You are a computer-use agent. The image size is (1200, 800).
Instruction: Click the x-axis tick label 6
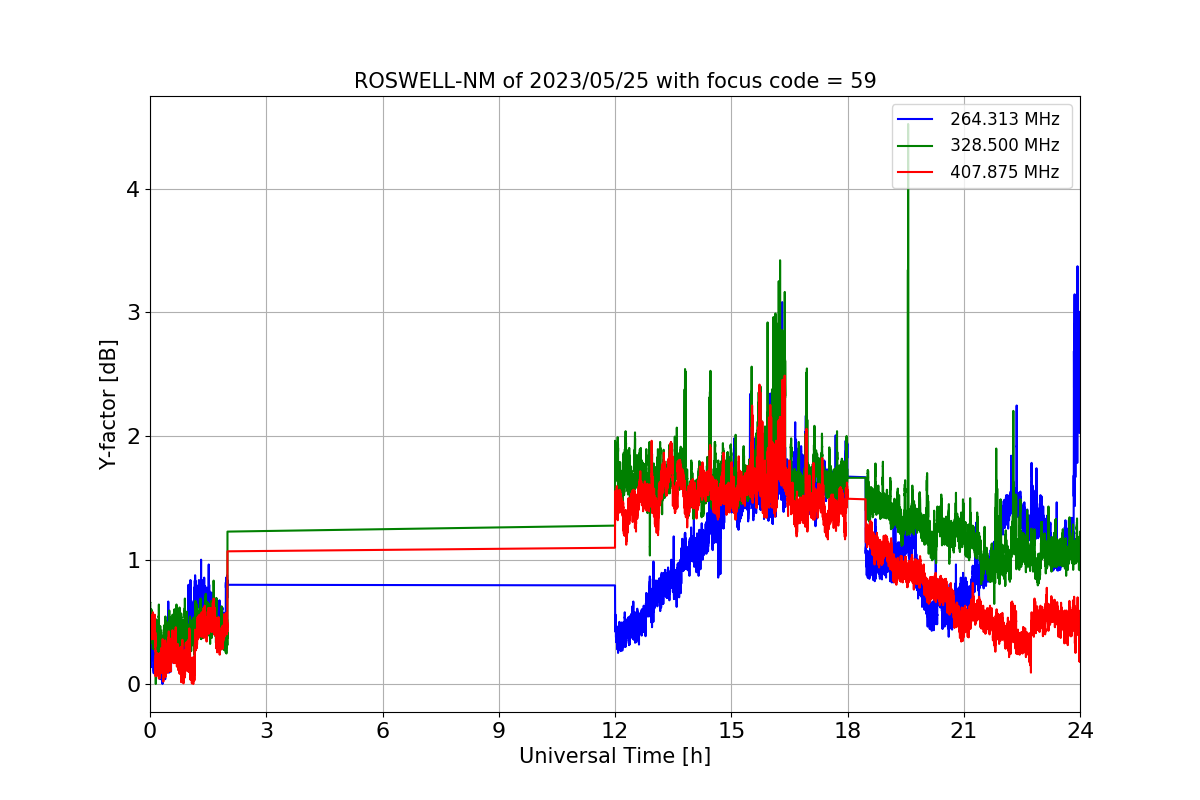[382, 731]
